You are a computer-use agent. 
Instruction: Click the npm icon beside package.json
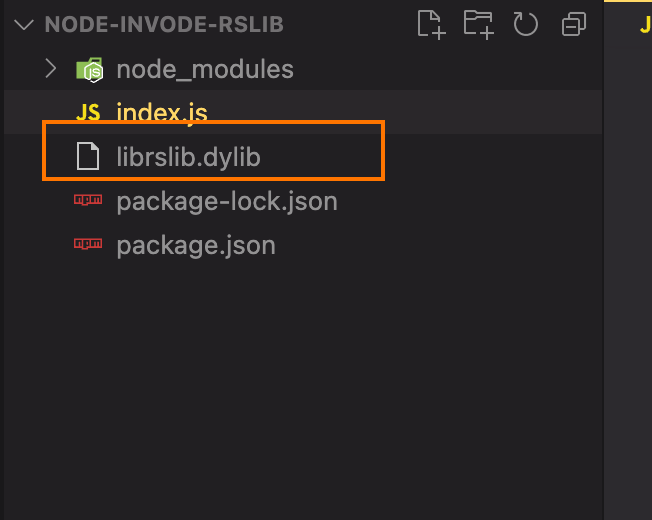pyautogui.click(x=88, y=244)
